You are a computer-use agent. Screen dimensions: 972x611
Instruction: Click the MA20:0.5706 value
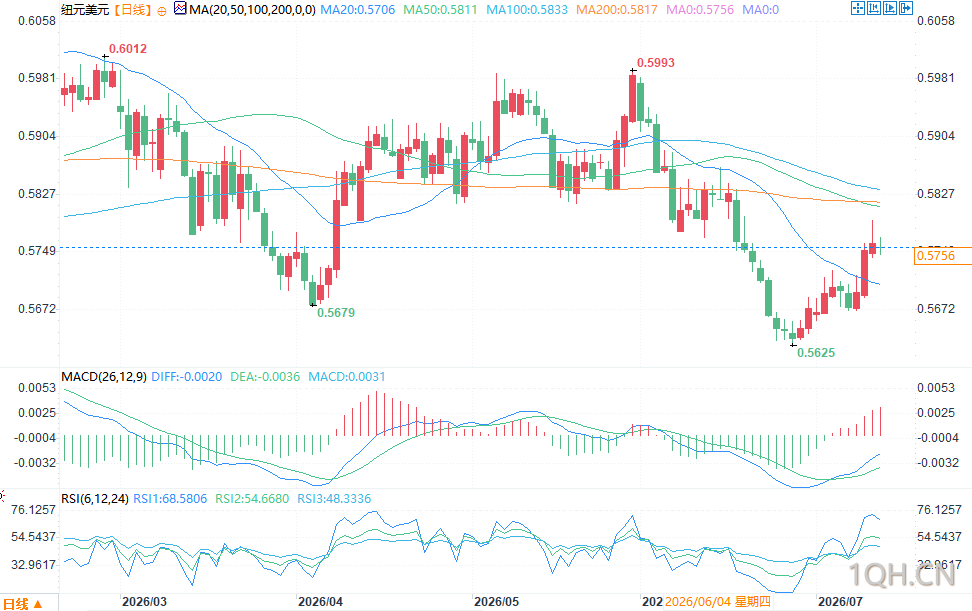tap(358, 10)
